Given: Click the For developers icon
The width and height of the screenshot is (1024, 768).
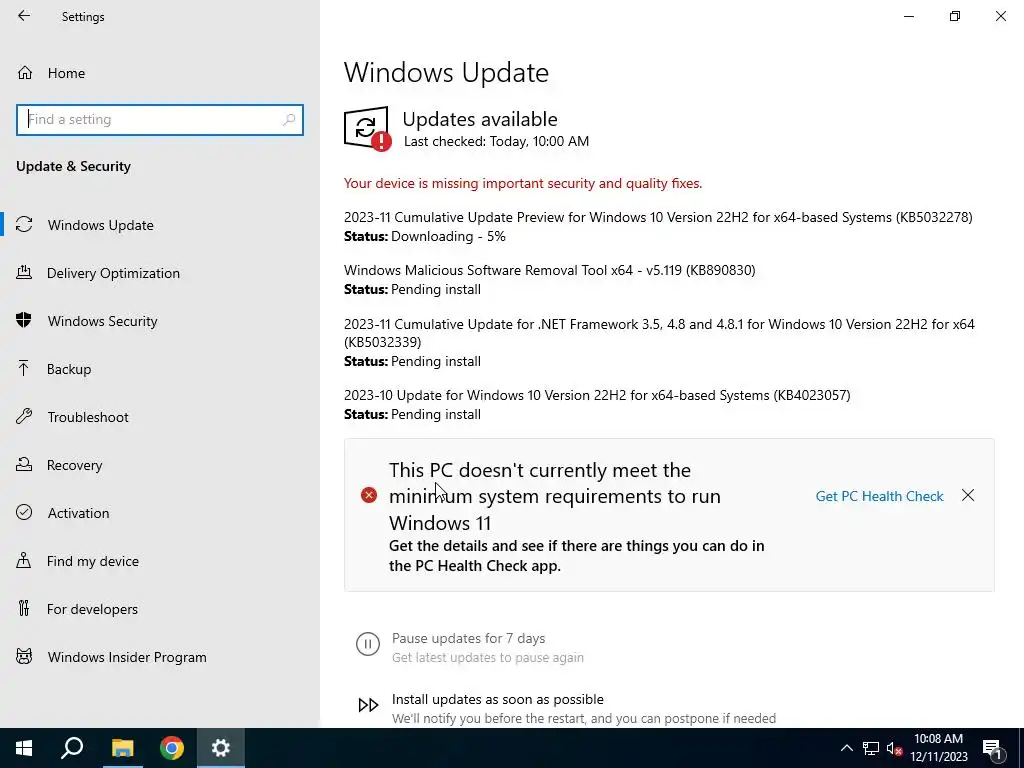Looking at the screenshot, I should coord(24,609).
